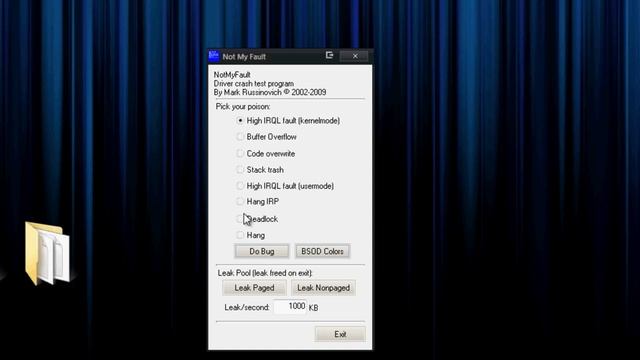Select the Hang radio button
Viewport: 640px width, 360px height.
tap(240, 235)
